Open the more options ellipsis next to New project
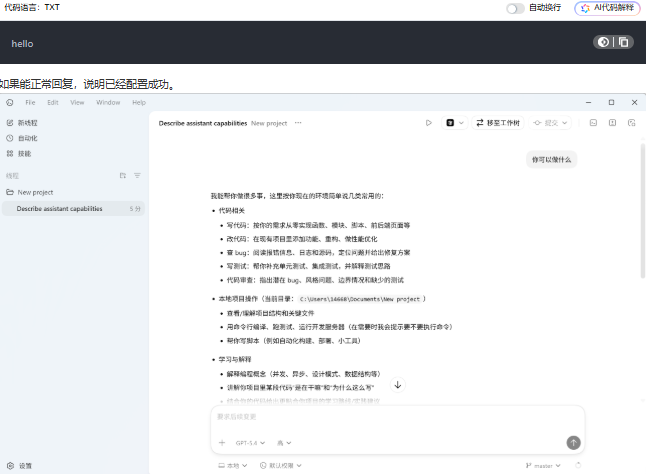The height and width of the screenshot is (474, 646). pos(298,123)
